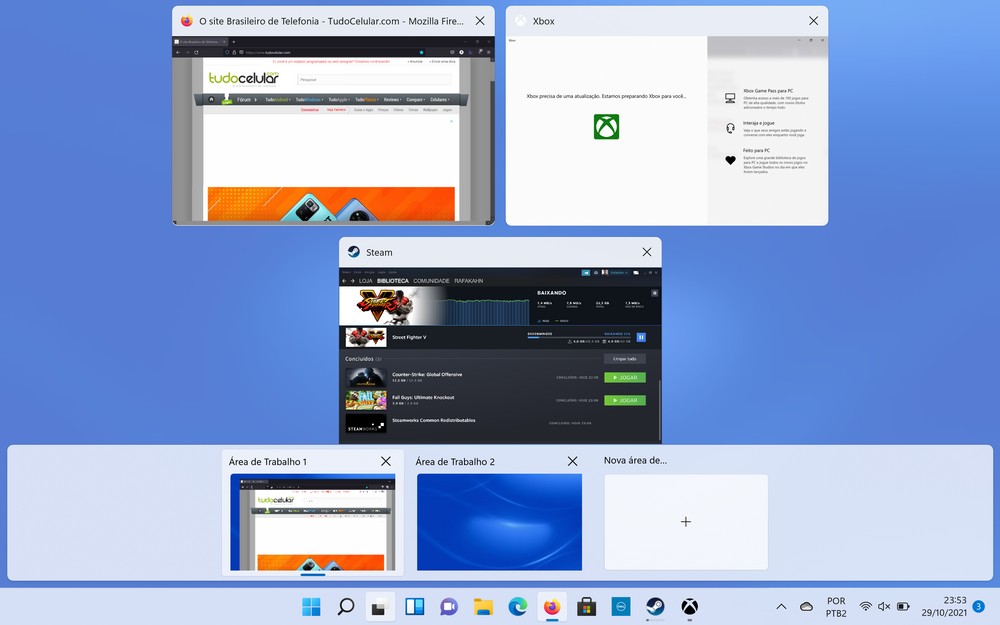Screen dimensions: 1000x625
Task: Open the Windows Start menu
Action: [x=312, y=606]
